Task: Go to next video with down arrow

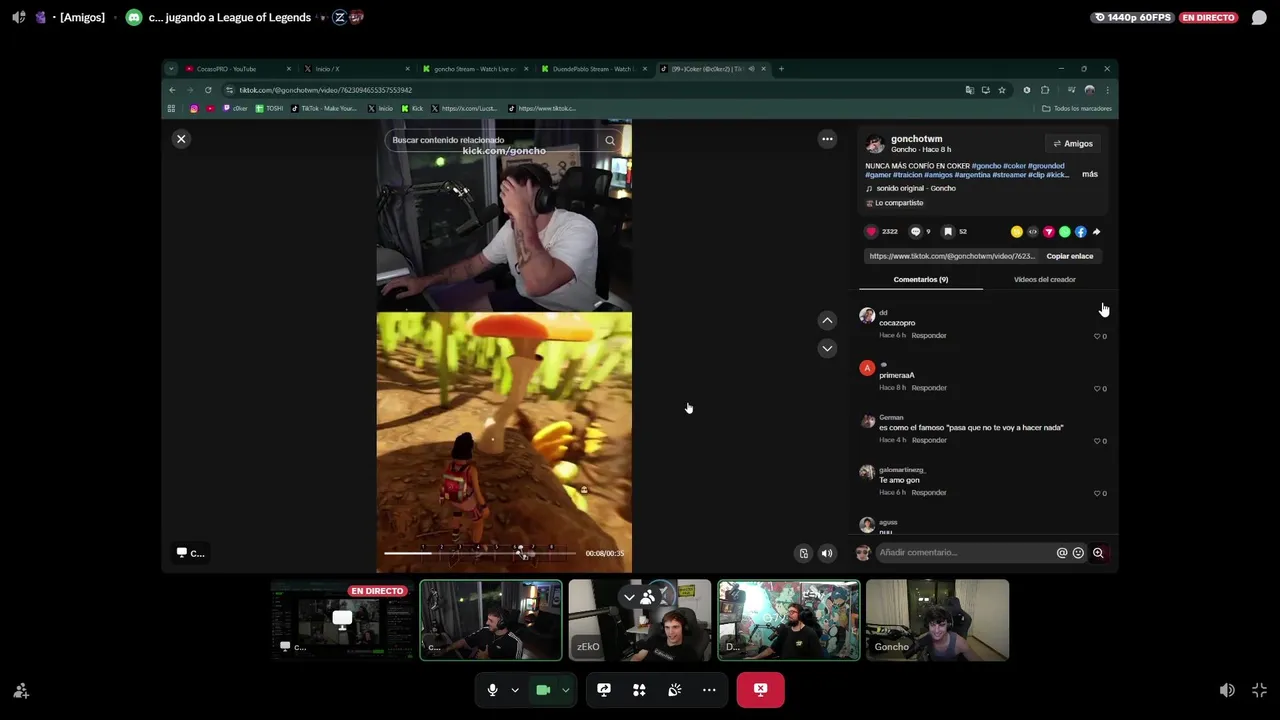Action: coord(827,348)
